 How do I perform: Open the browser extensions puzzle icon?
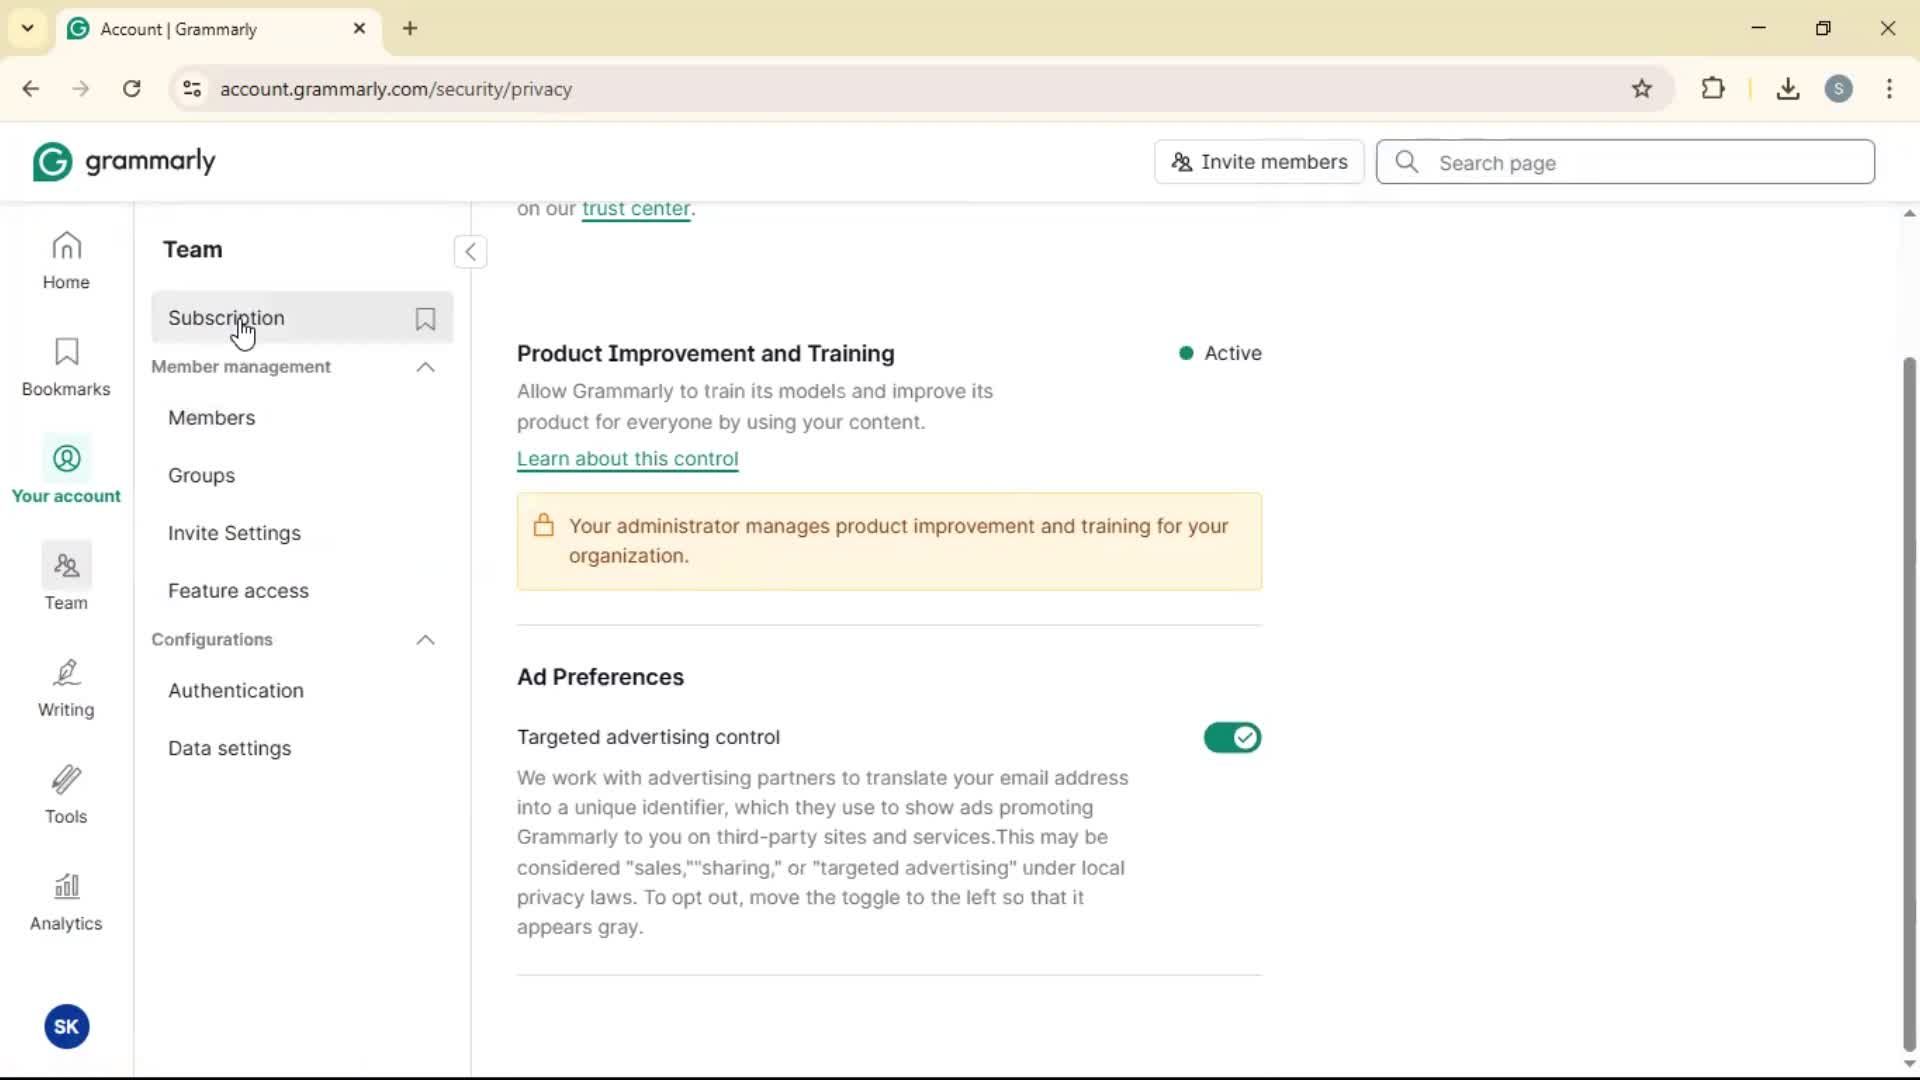[x=1713, y=89]
